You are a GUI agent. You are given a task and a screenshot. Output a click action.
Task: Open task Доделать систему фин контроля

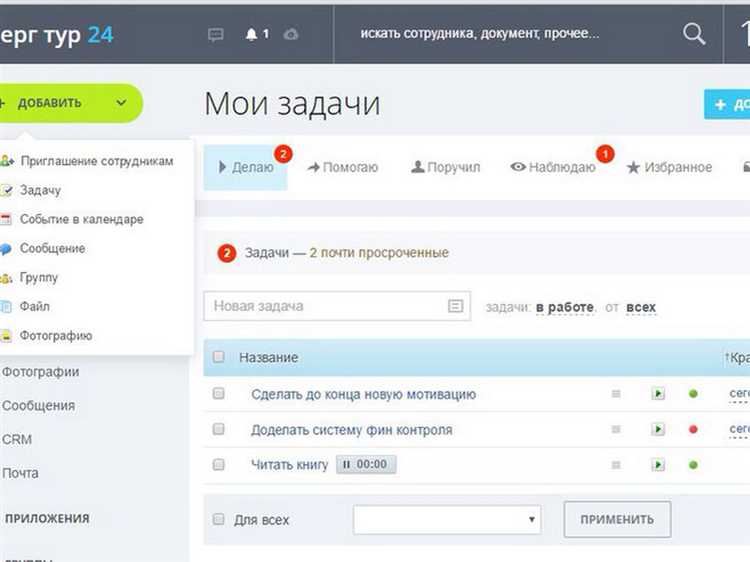(x=352, y=430)
